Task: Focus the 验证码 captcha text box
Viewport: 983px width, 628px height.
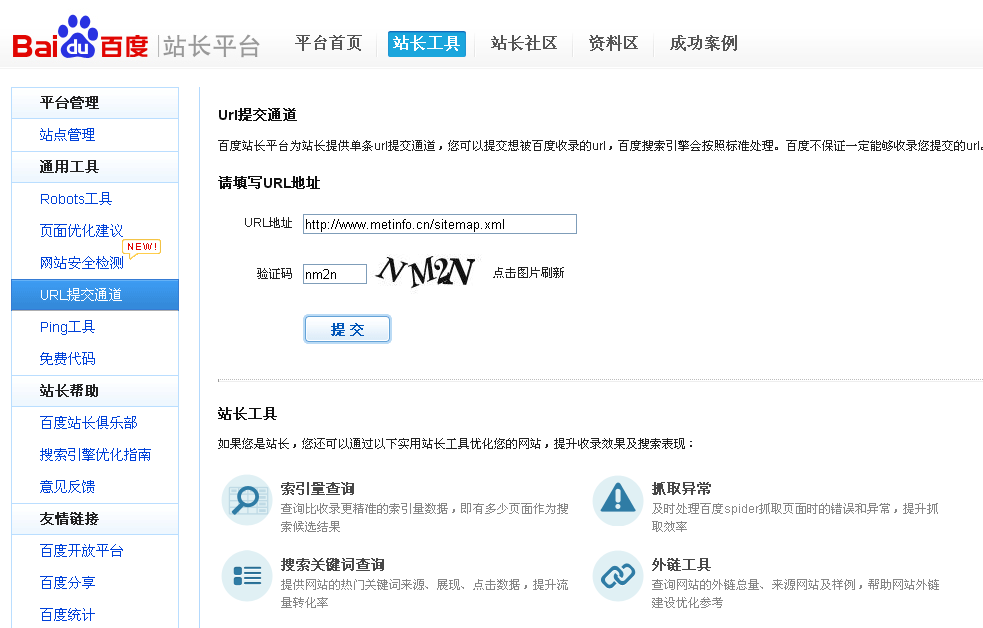Action: (x=334, y=274)
